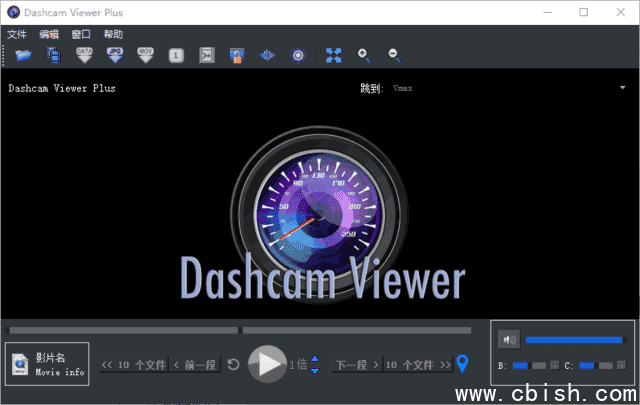Click the JPG export toolbar icon
Image resolution: width=640 pixels, height=405 pixels.
[x=115, y=55]
